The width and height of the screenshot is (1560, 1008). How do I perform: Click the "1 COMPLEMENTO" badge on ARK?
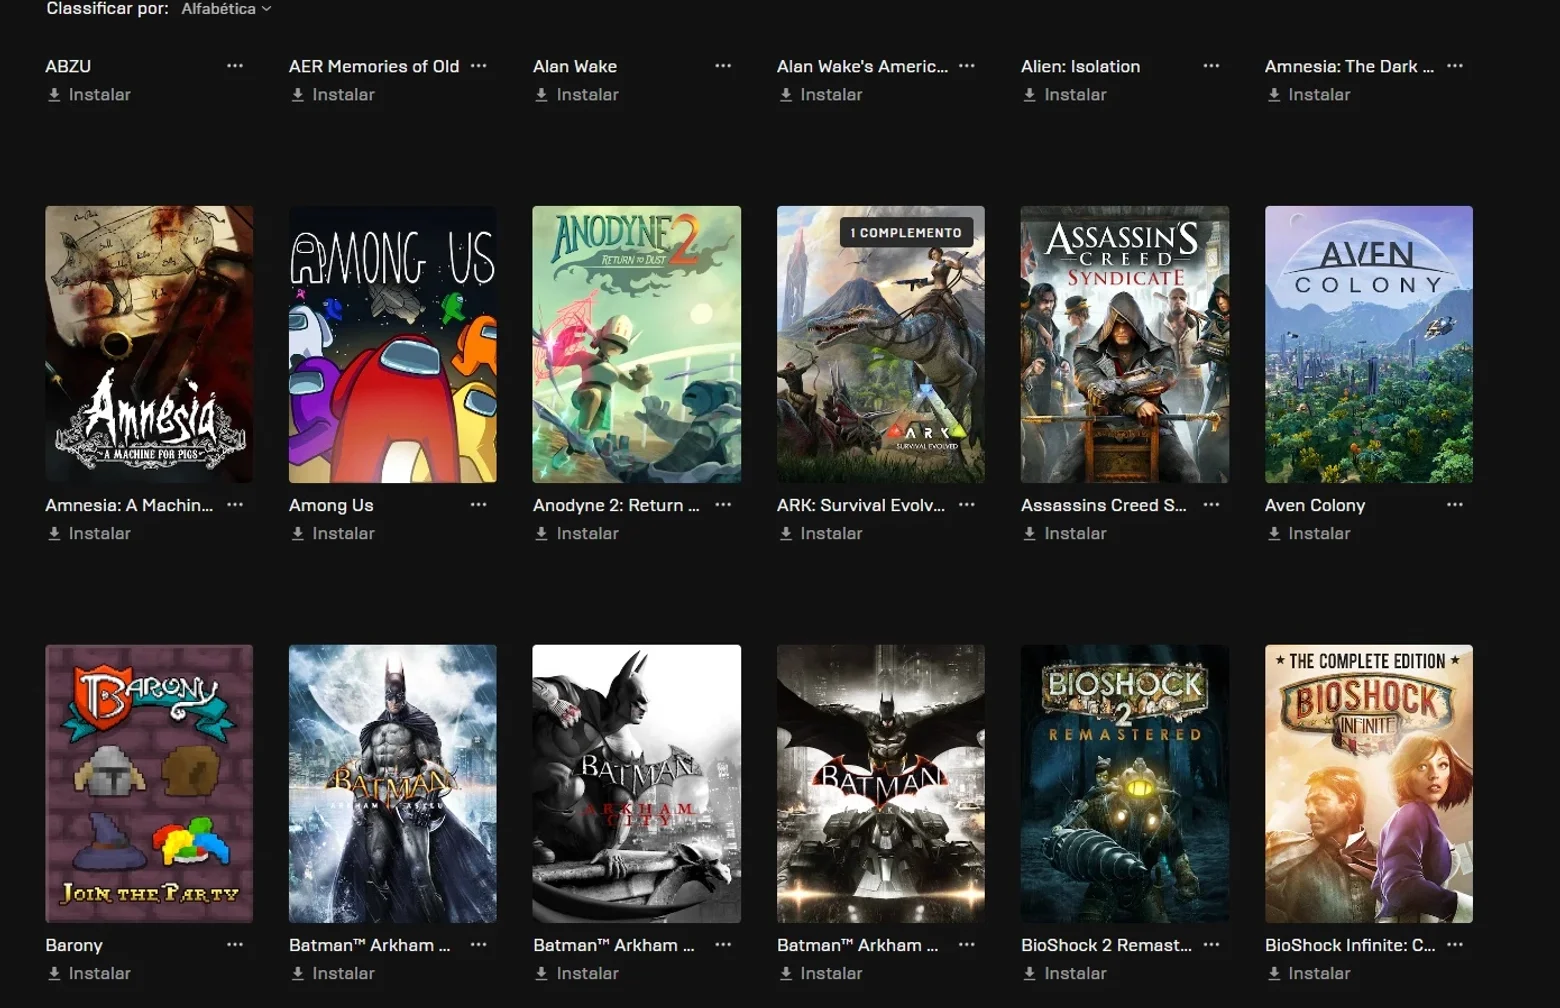906,232
